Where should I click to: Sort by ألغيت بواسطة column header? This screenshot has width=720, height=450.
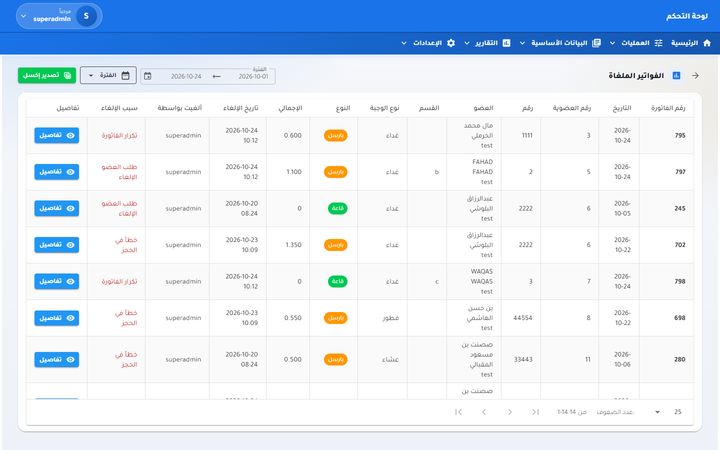click(180, 108)
